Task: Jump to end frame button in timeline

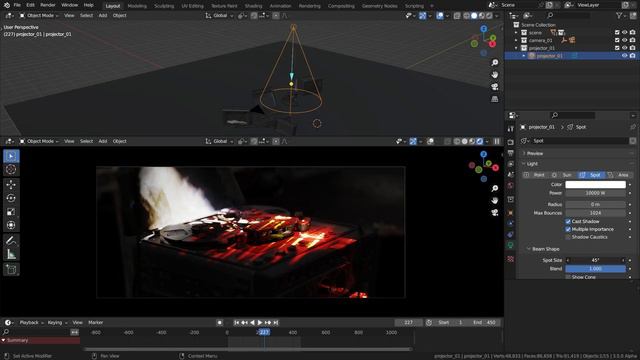Action: (276, 322)
